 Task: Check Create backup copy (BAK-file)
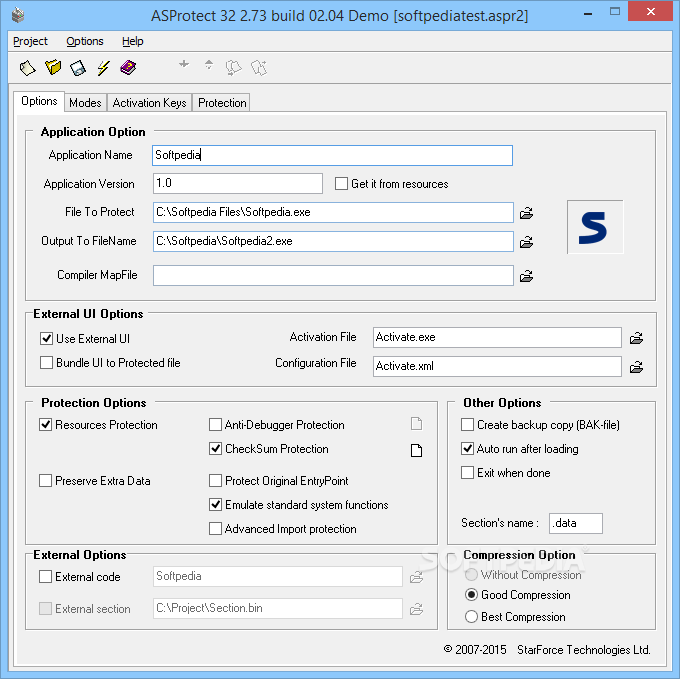pyautogui.click(x=468, y=424)
